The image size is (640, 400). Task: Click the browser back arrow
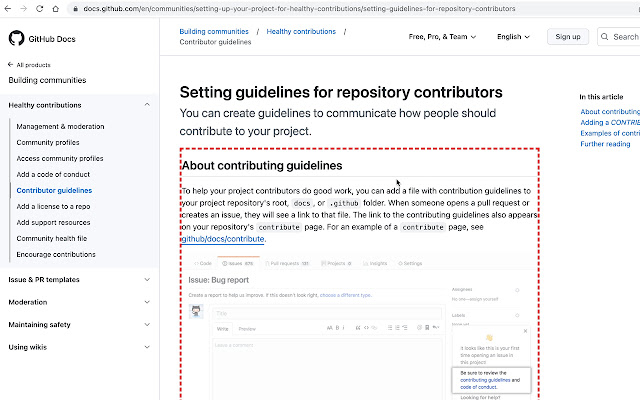pyautogui.click(x=7, y=8)
